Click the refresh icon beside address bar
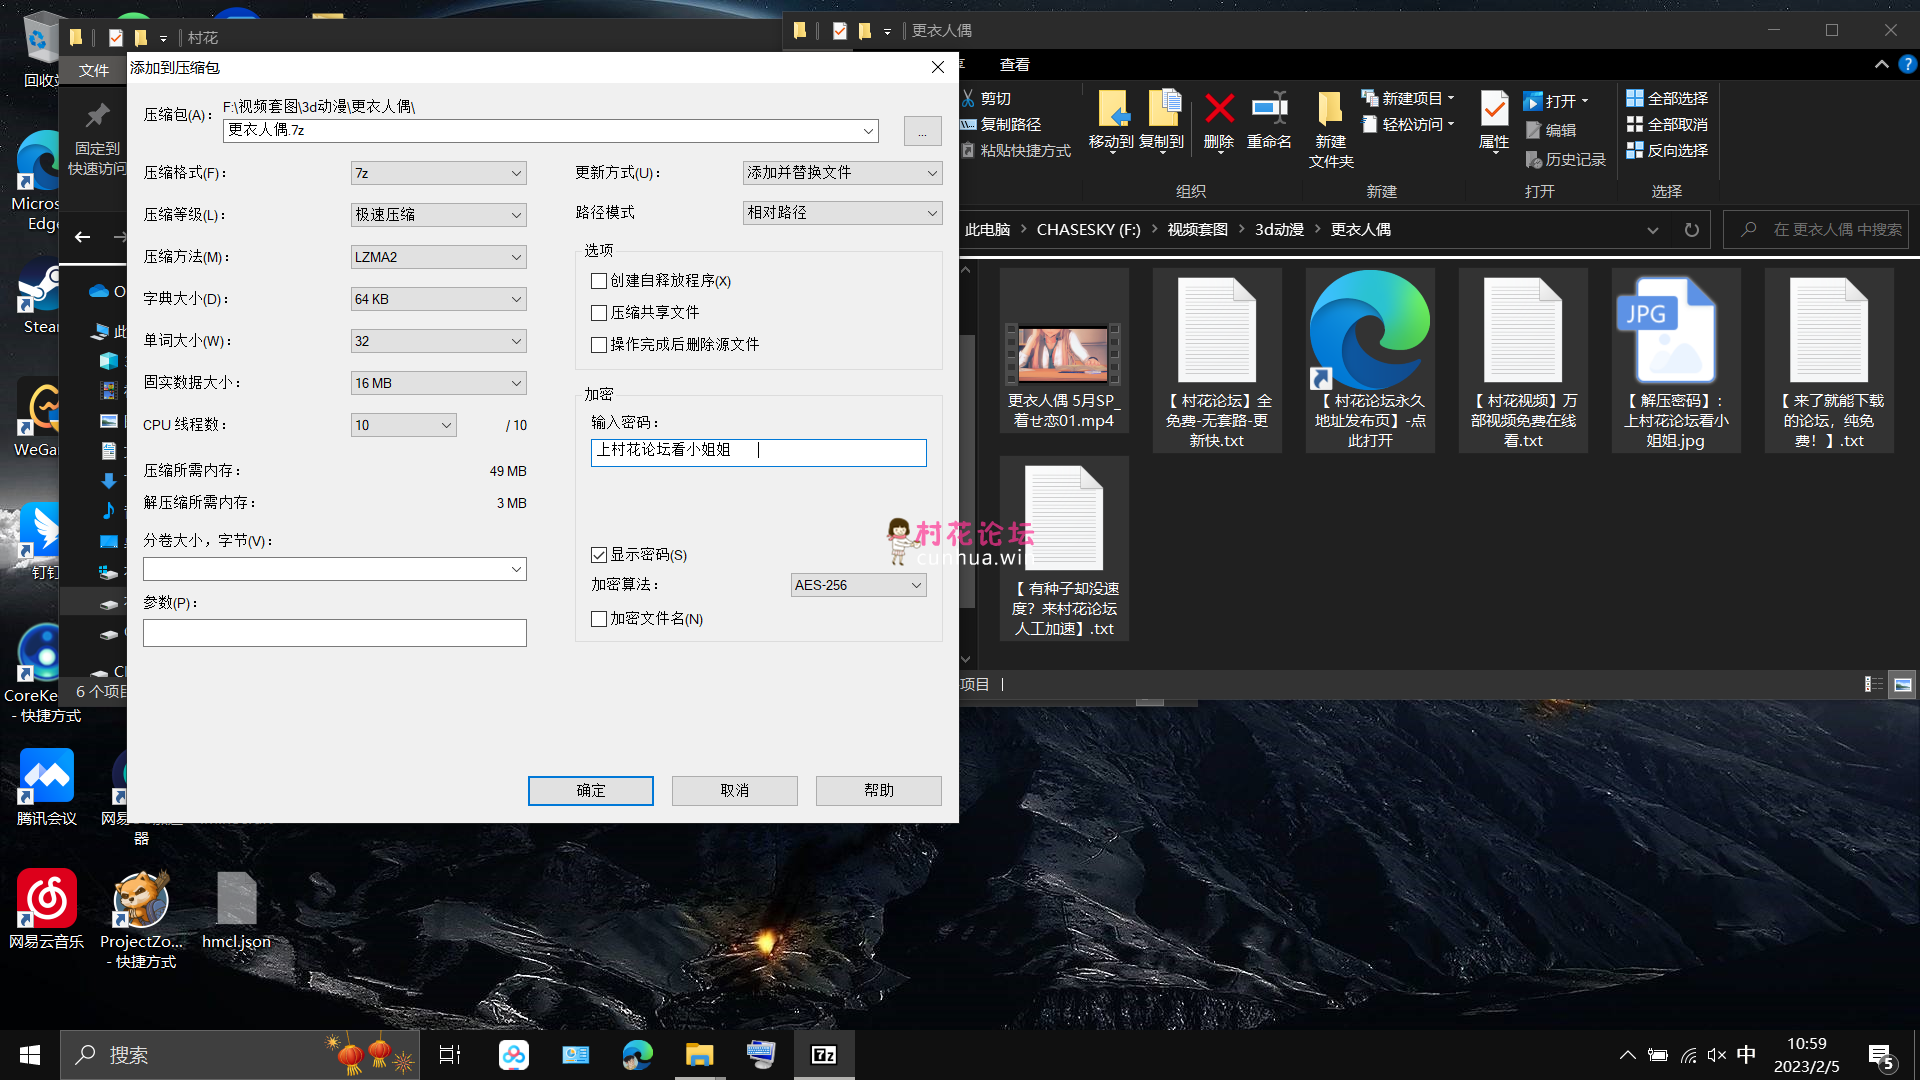This screenshot has height=1080, width=1920. (x=1691, y=230)
